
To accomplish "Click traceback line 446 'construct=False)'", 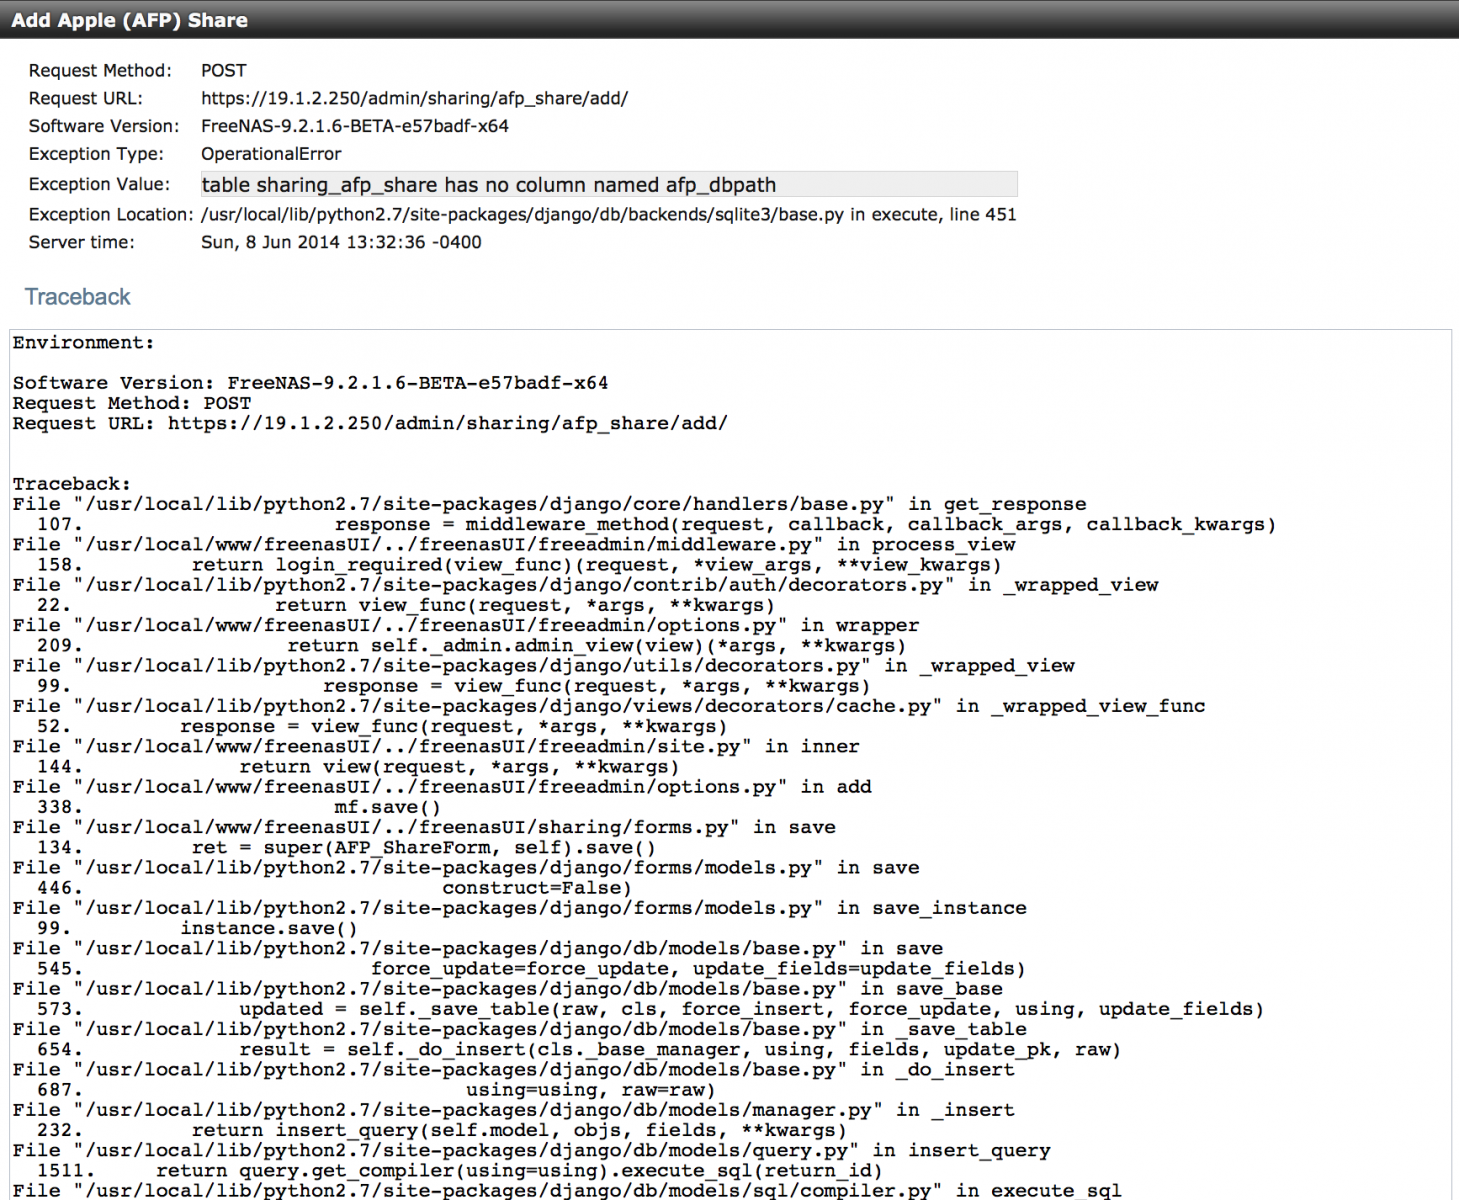I will click(x=334, y=887).
